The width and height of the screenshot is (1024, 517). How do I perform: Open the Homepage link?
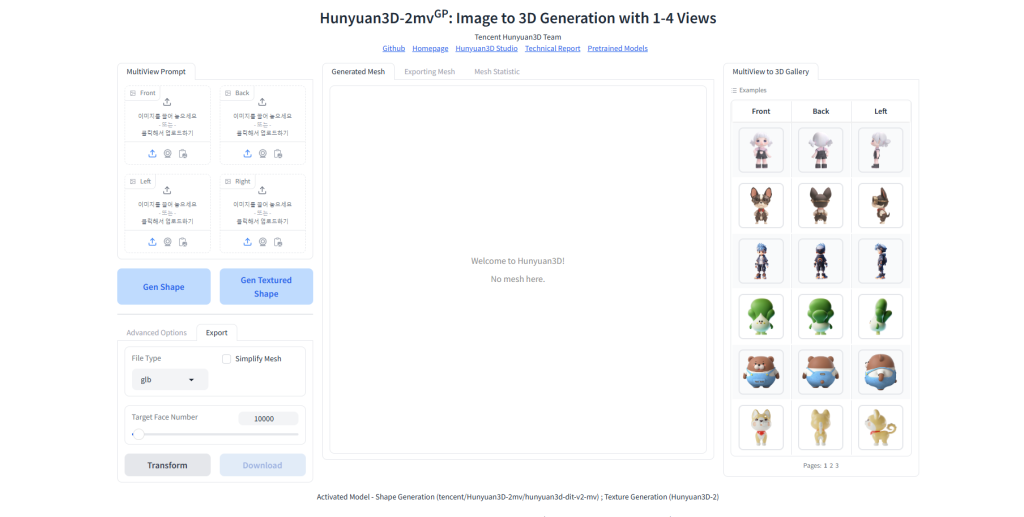point(430,48)
